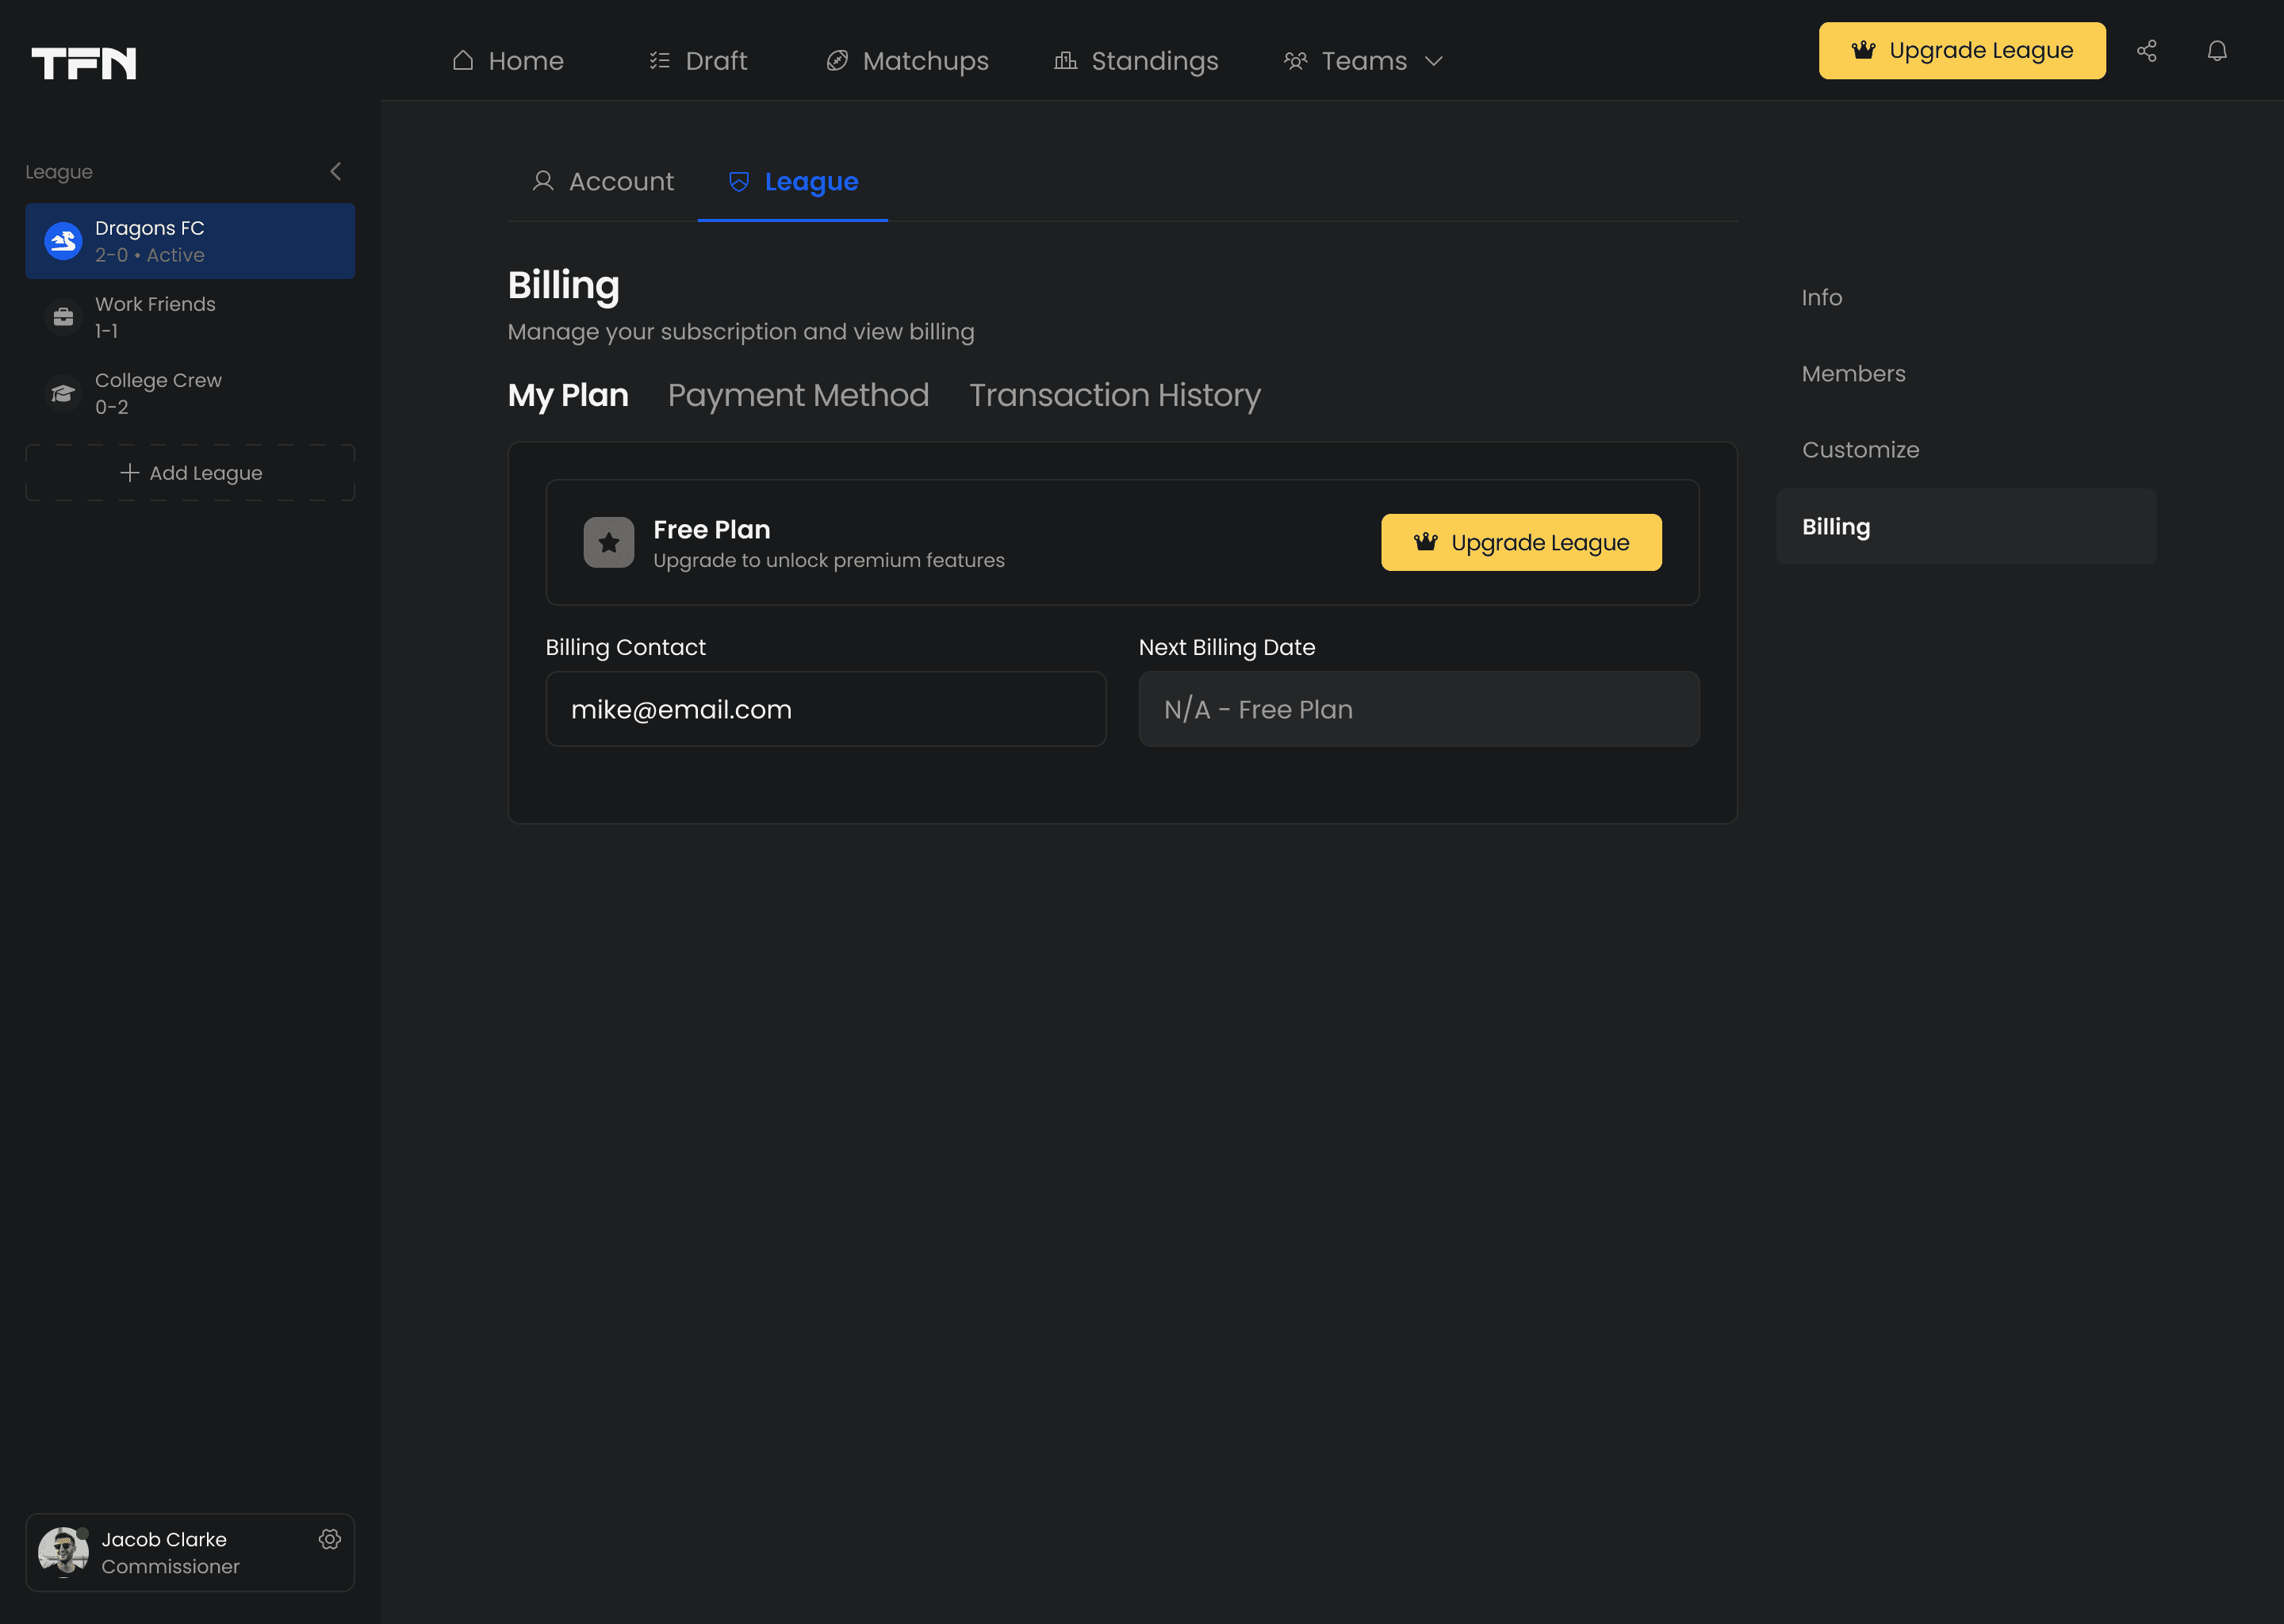The width and height of the screenshot is (2284, 1624).
Task: Click the Dragons FC league avatar icon
Action: click(63, 241)
